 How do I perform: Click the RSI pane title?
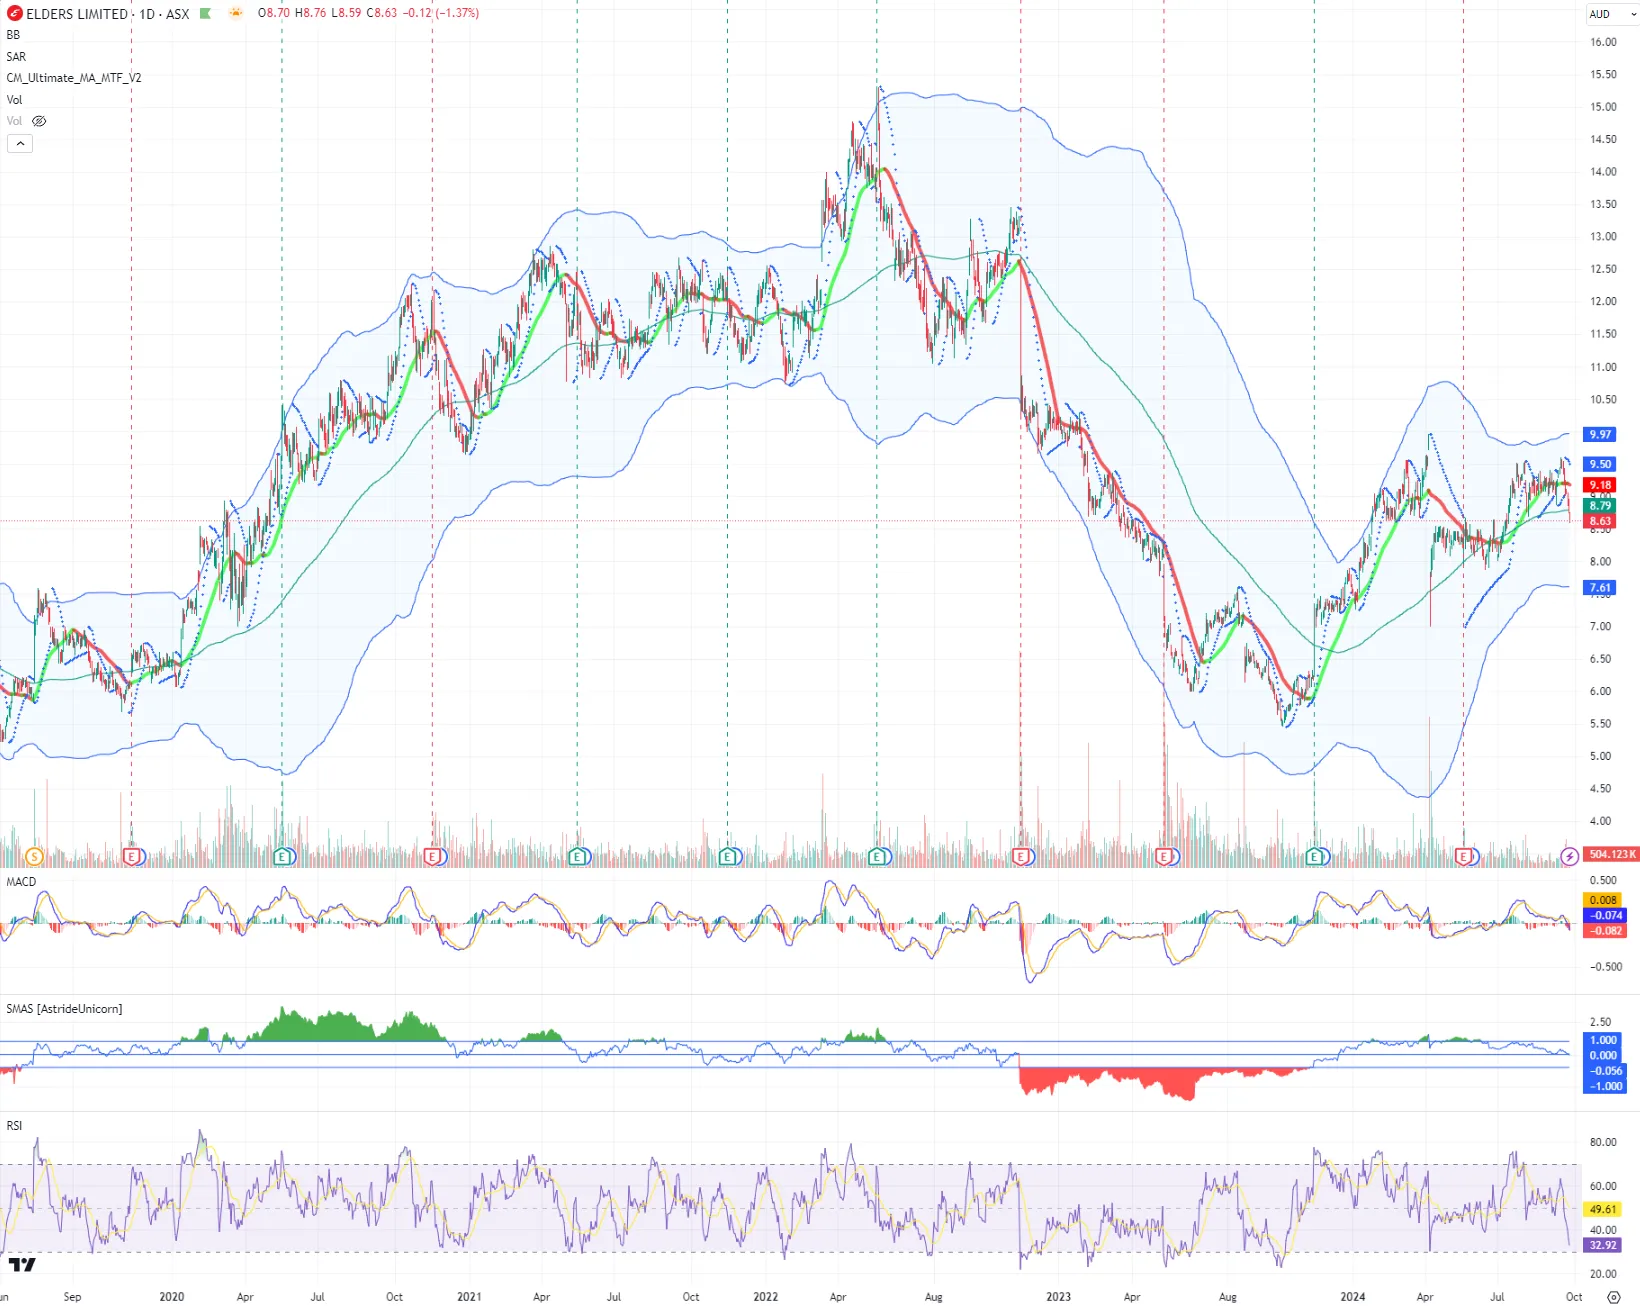coord(14,1126)
